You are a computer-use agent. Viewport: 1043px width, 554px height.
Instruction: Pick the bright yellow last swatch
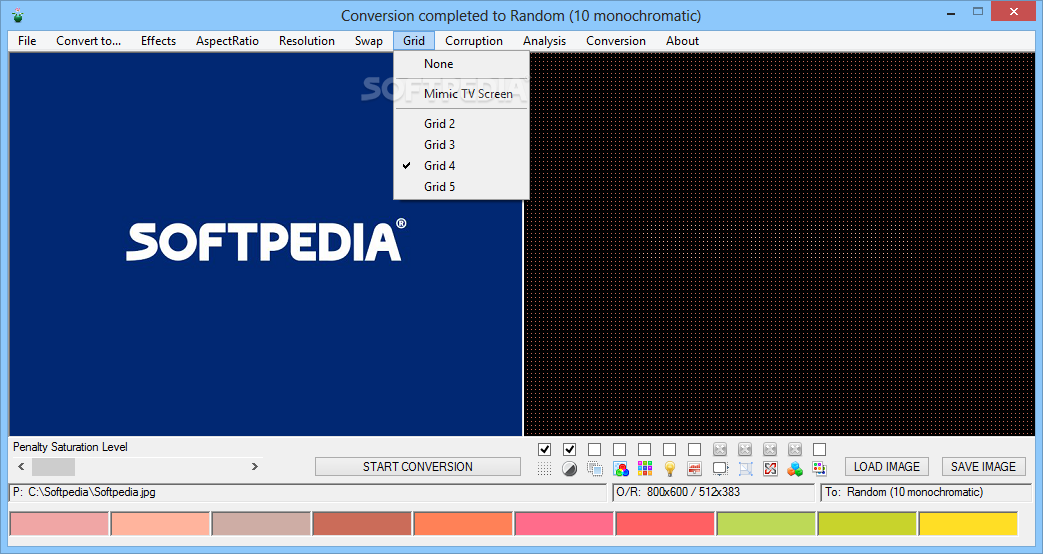coord(968,524)
